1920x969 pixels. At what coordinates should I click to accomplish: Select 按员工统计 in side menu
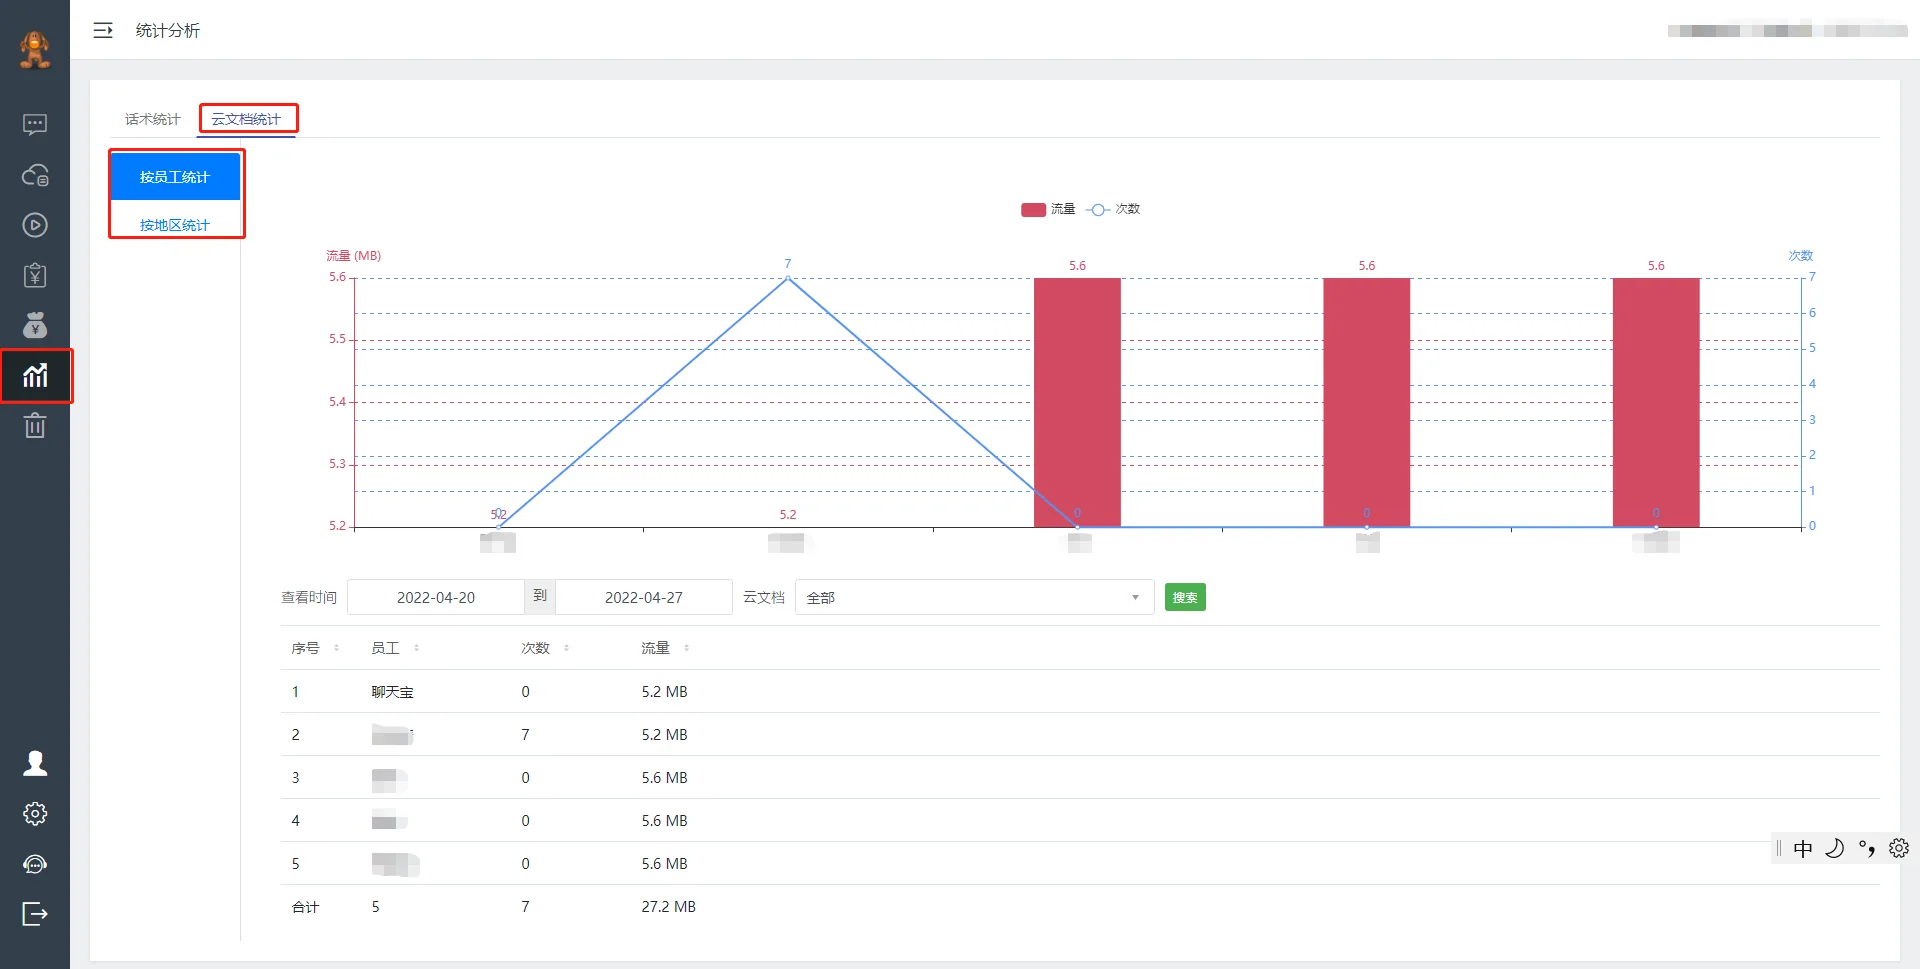coord(175,177)
